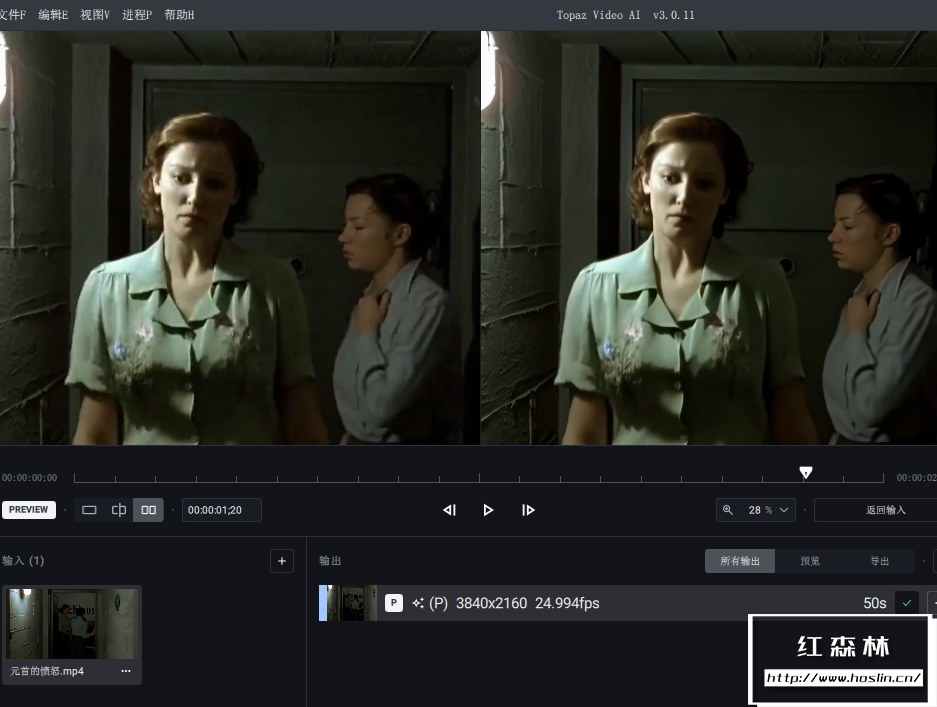Select the 元首的愤怒.mp4 input thumbnail
The width and height of the screenshot is (937, 707).
(72, 623)
